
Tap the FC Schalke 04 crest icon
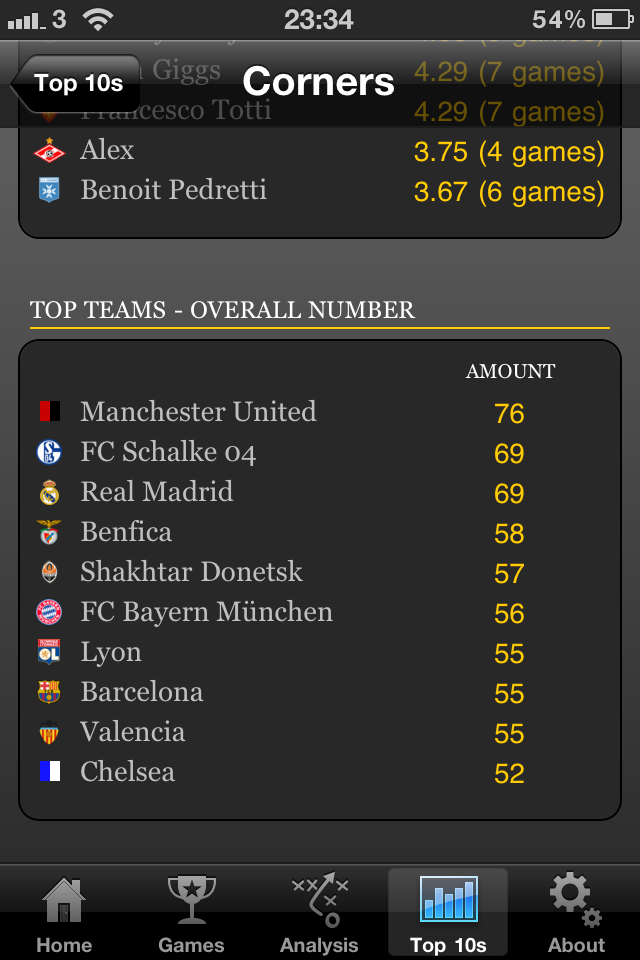(49, 452)
